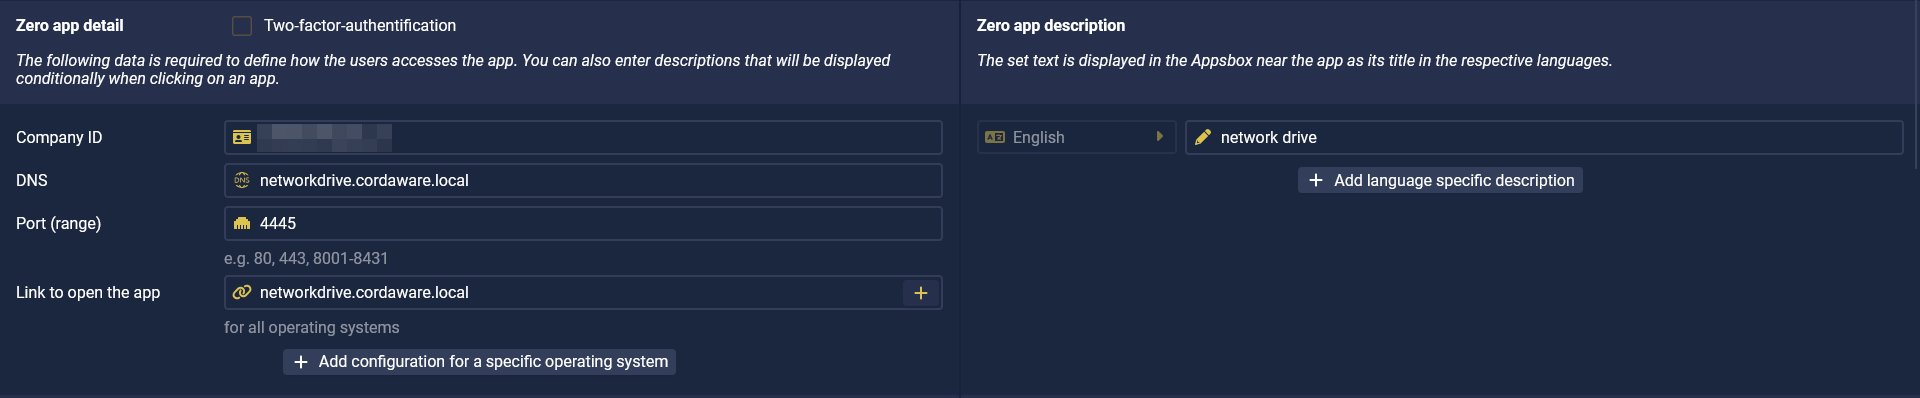1920x398 pixels.
Task: Add language specific description
Action: click(x=1440, y=180)
